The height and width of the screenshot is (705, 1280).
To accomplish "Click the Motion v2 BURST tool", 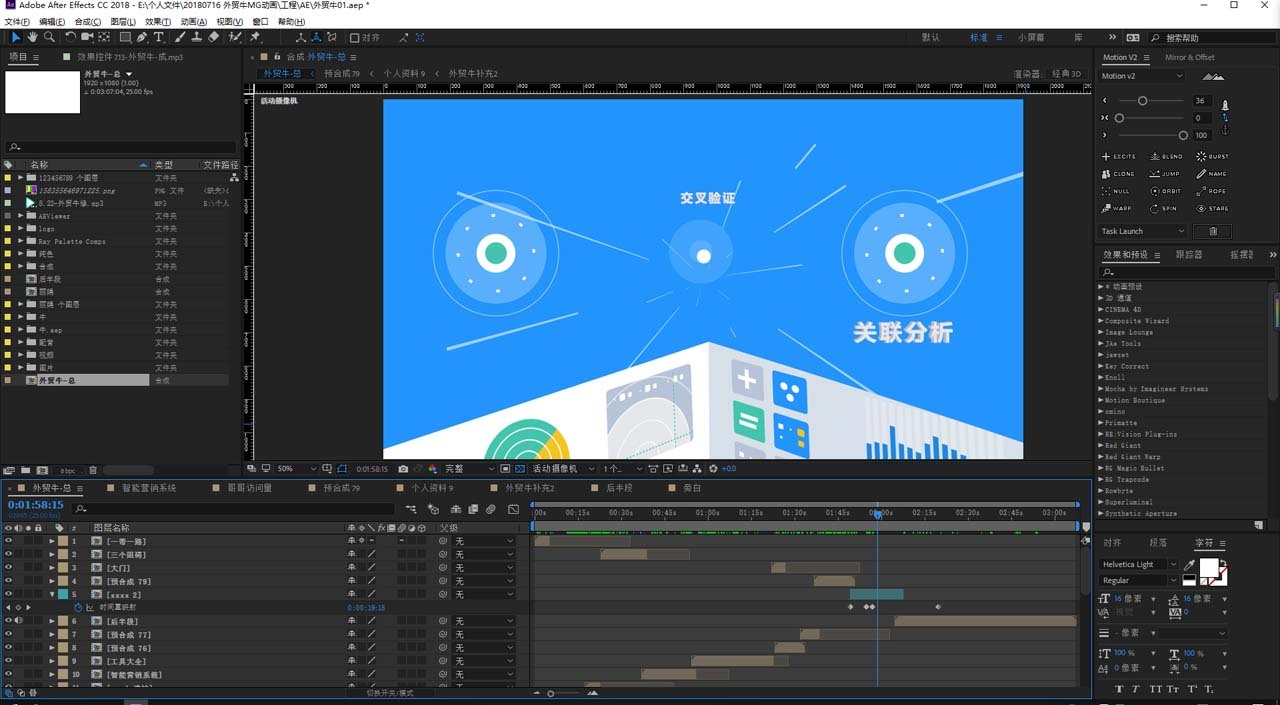I will pos(1214,157).
